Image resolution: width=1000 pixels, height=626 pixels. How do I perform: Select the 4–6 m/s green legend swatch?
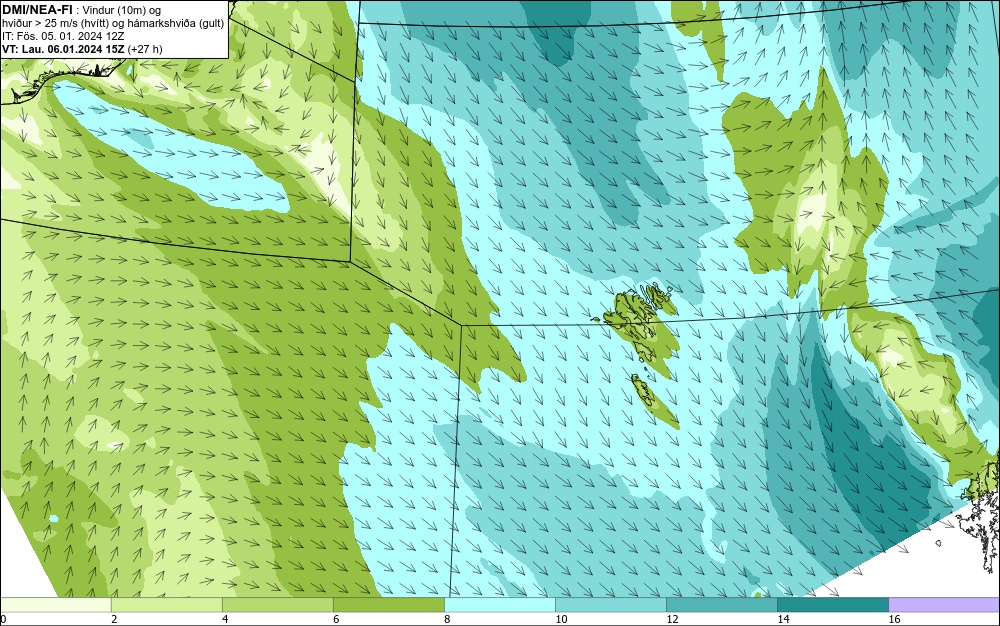[x=278, y=604]
